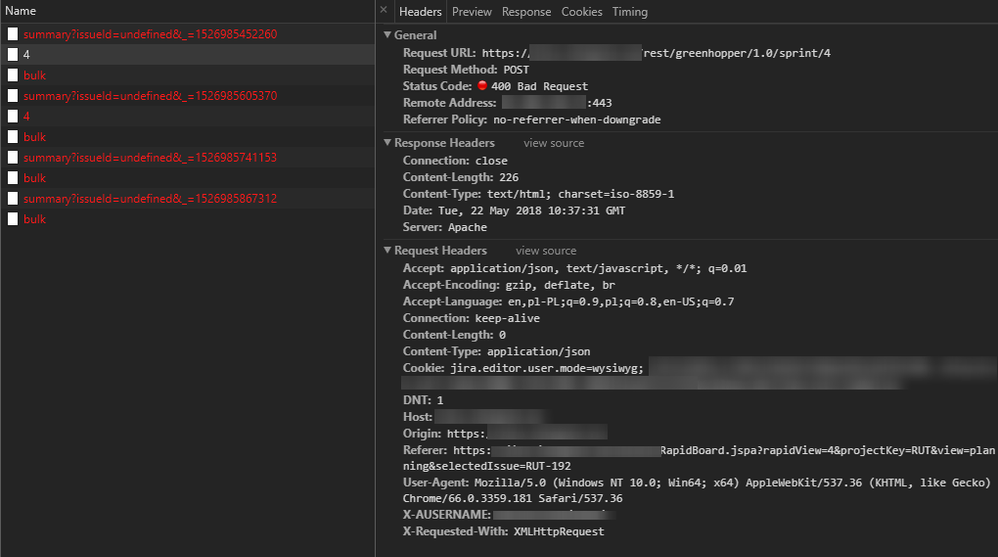
Task: Select the Headers tab
Action: click(420, 12)
